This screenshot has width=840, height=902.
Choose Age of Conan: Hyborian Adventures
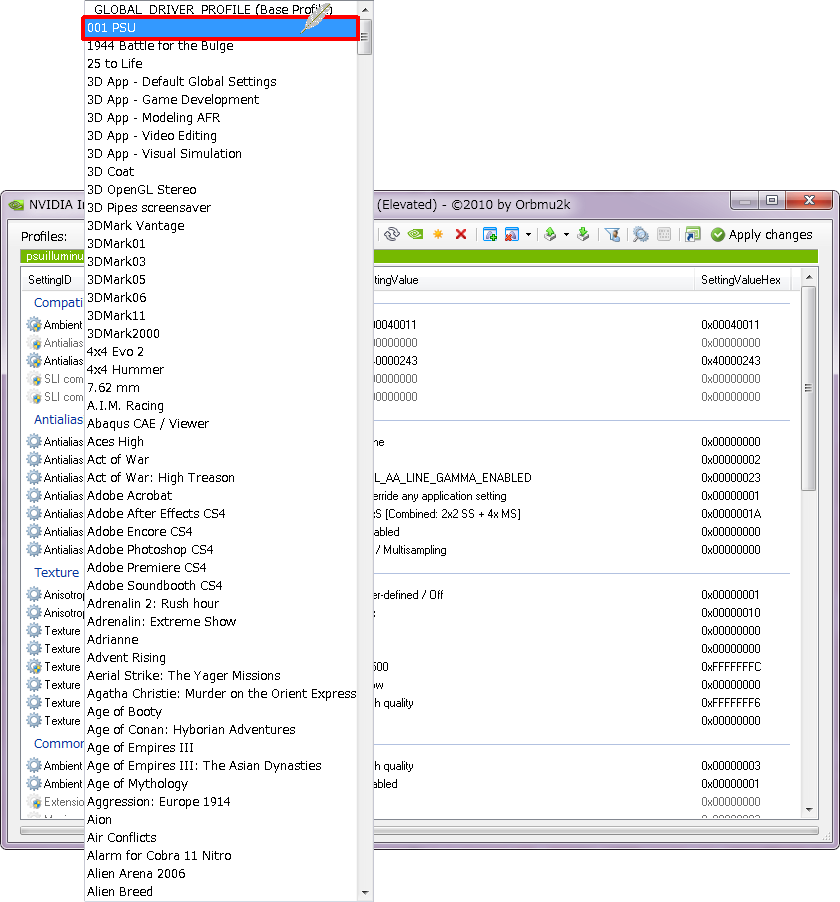pos(221,729)
